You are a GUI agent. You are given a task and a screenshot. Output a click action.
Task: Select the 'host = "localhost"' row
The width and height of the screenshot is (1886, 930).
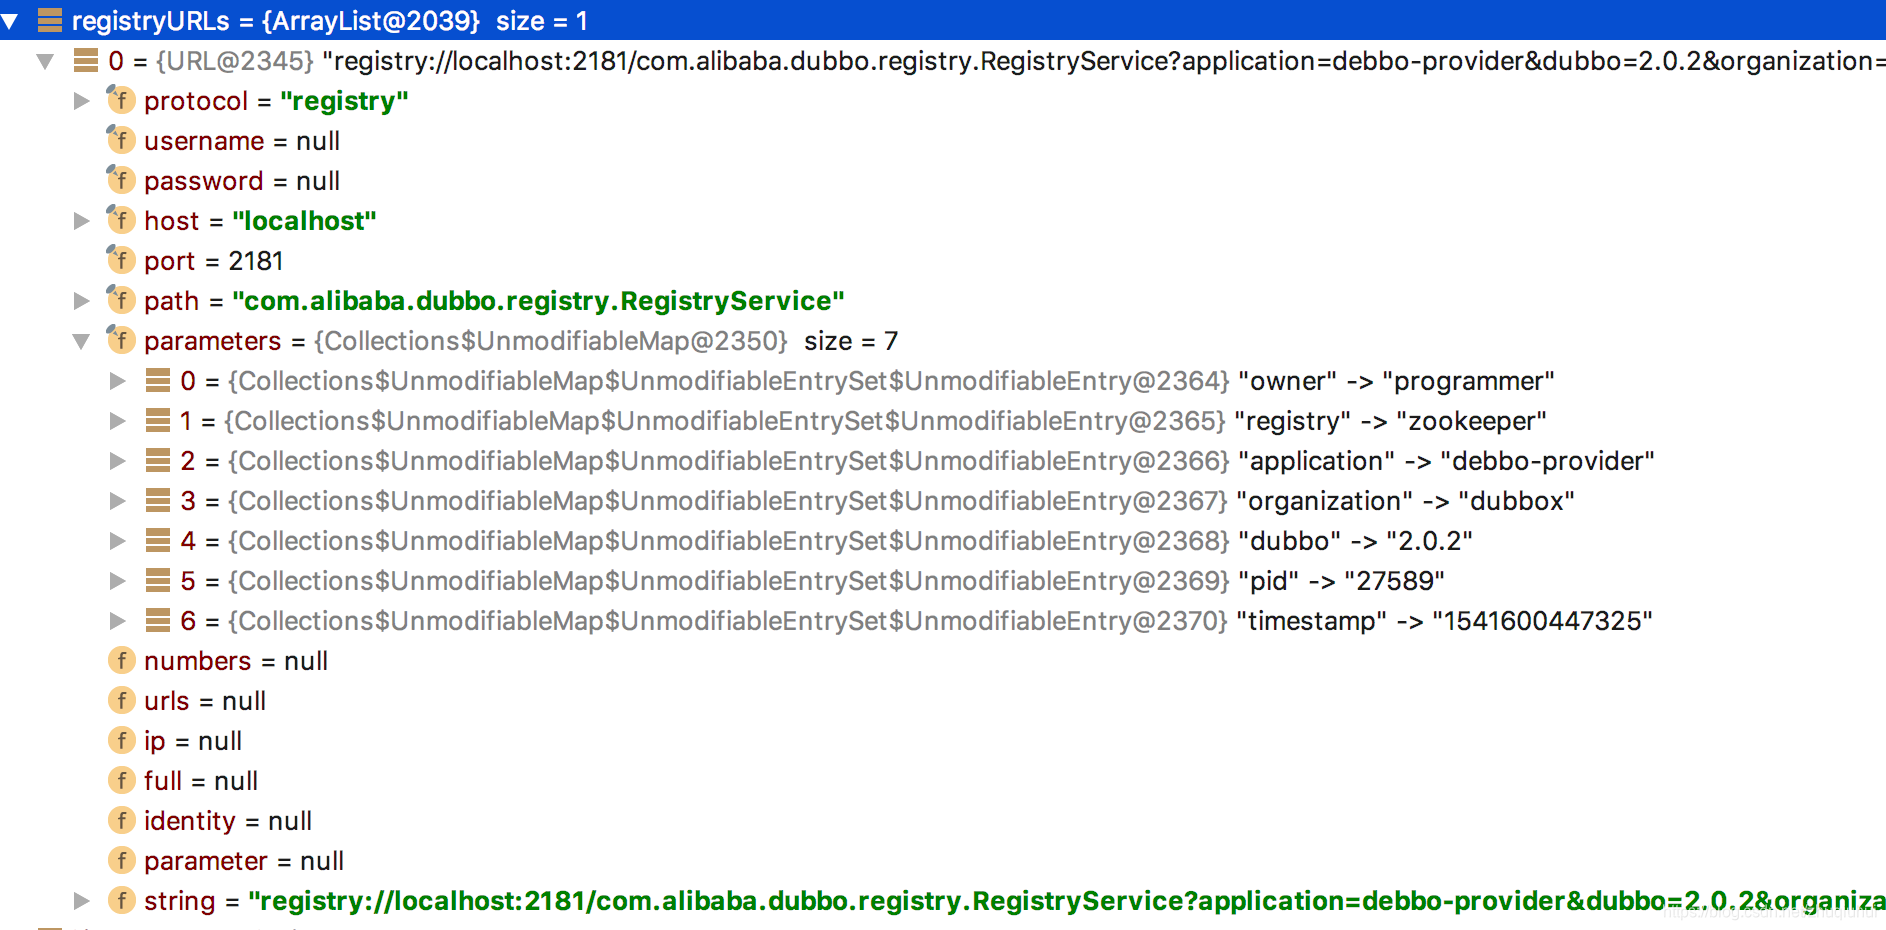pyautogui.click(x=260, y=221)
